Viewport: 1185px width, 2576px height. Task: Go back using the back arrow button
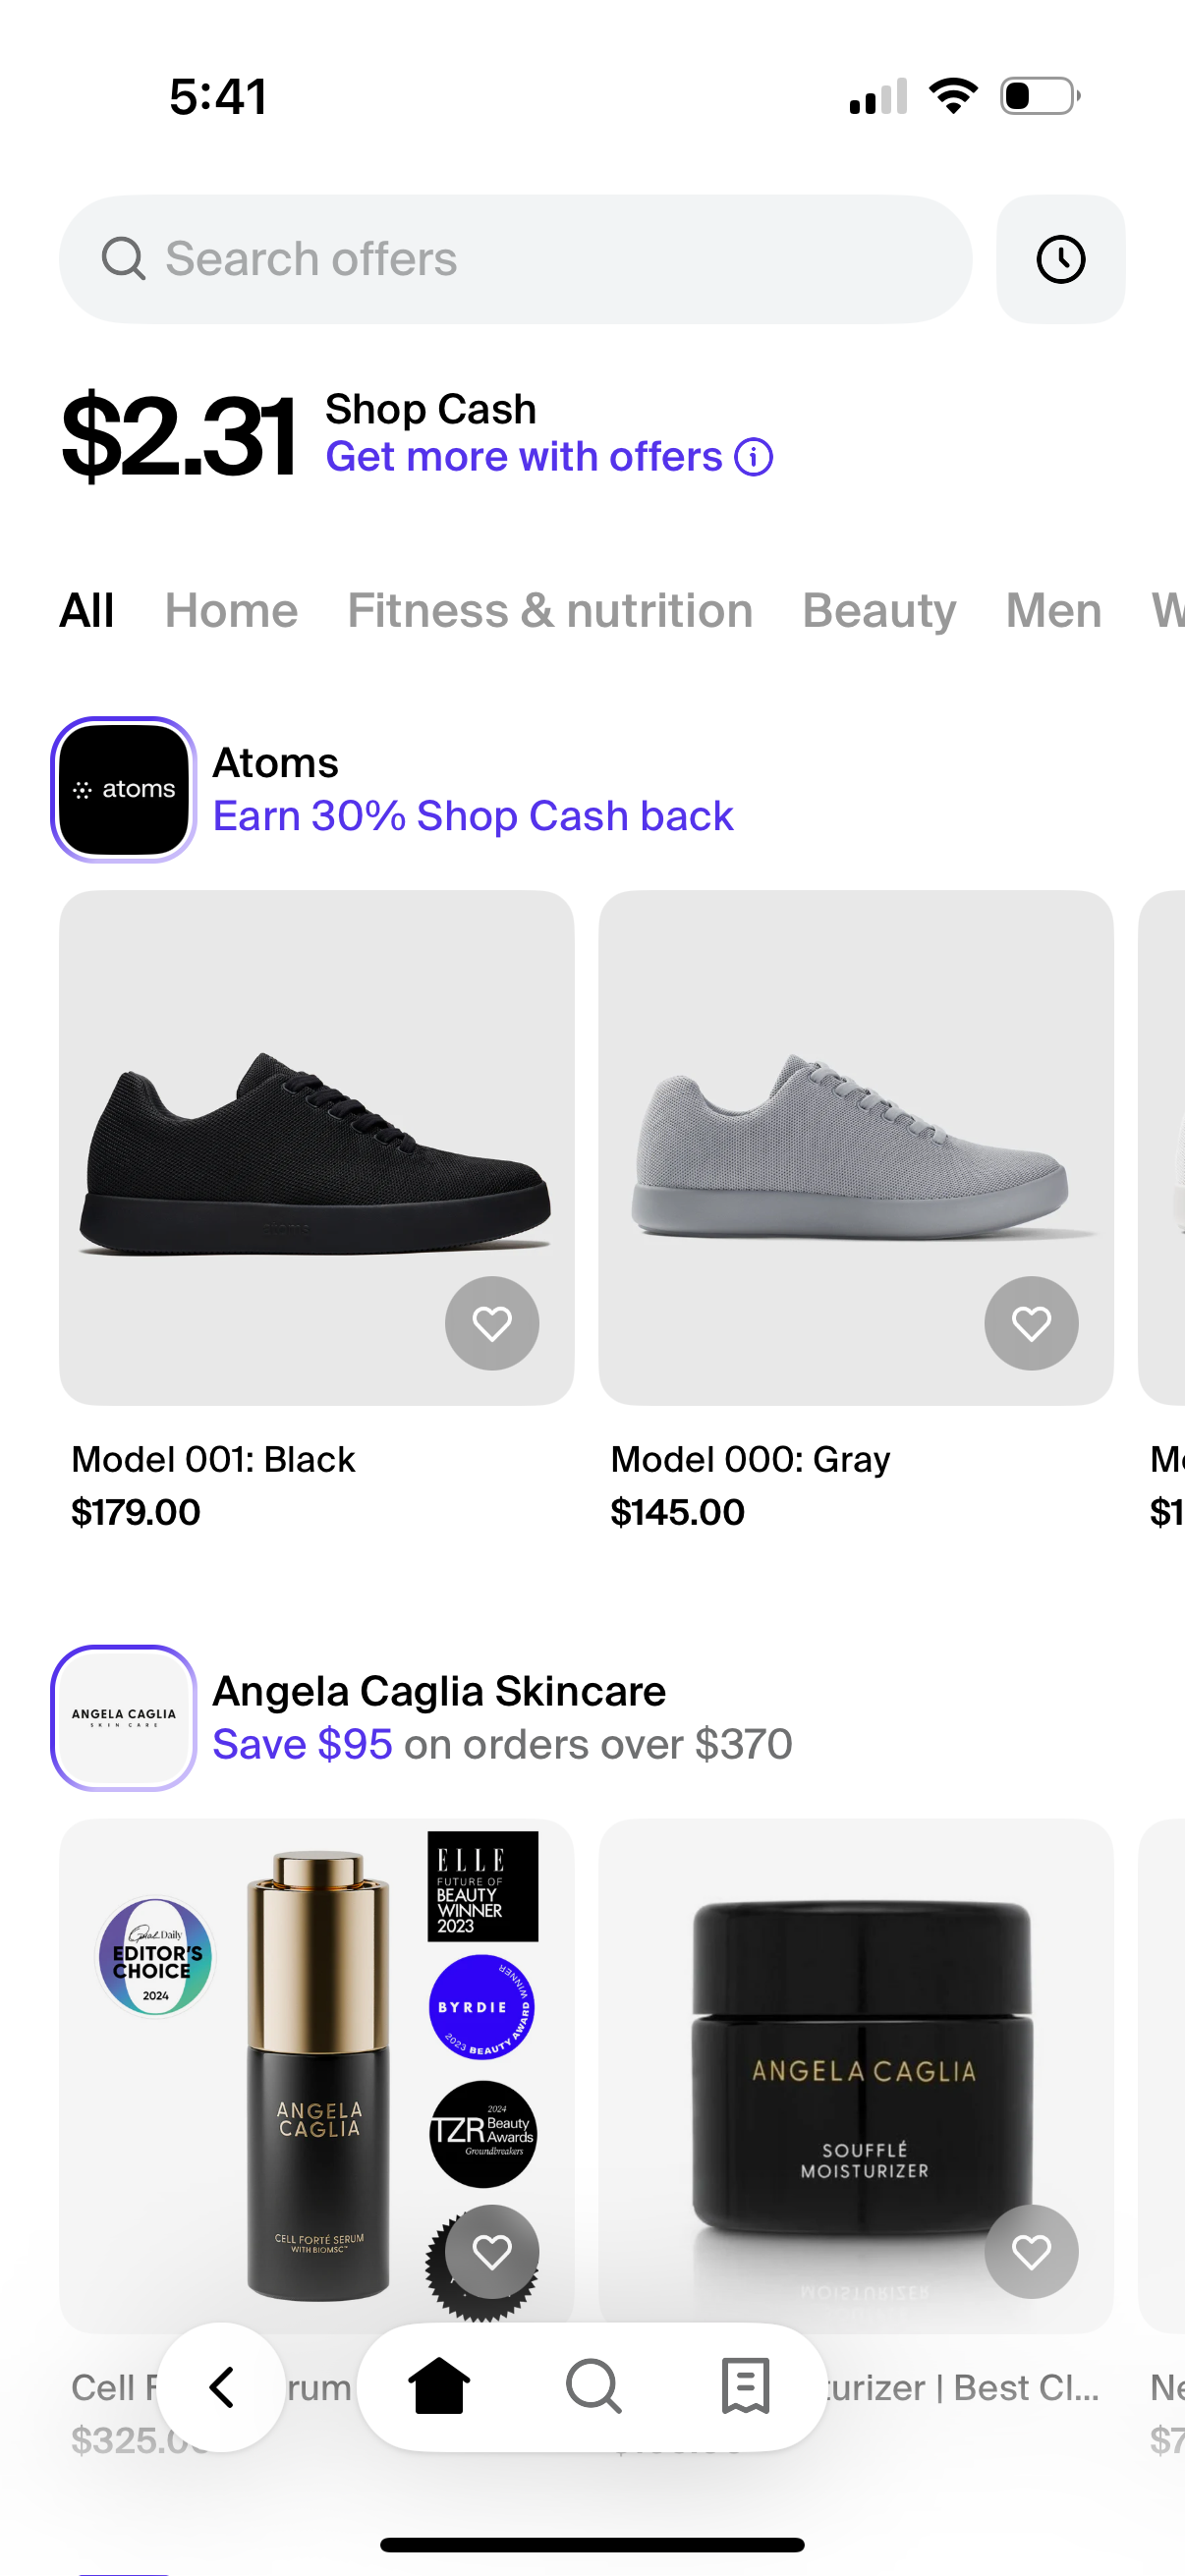tap(221, 2387)
